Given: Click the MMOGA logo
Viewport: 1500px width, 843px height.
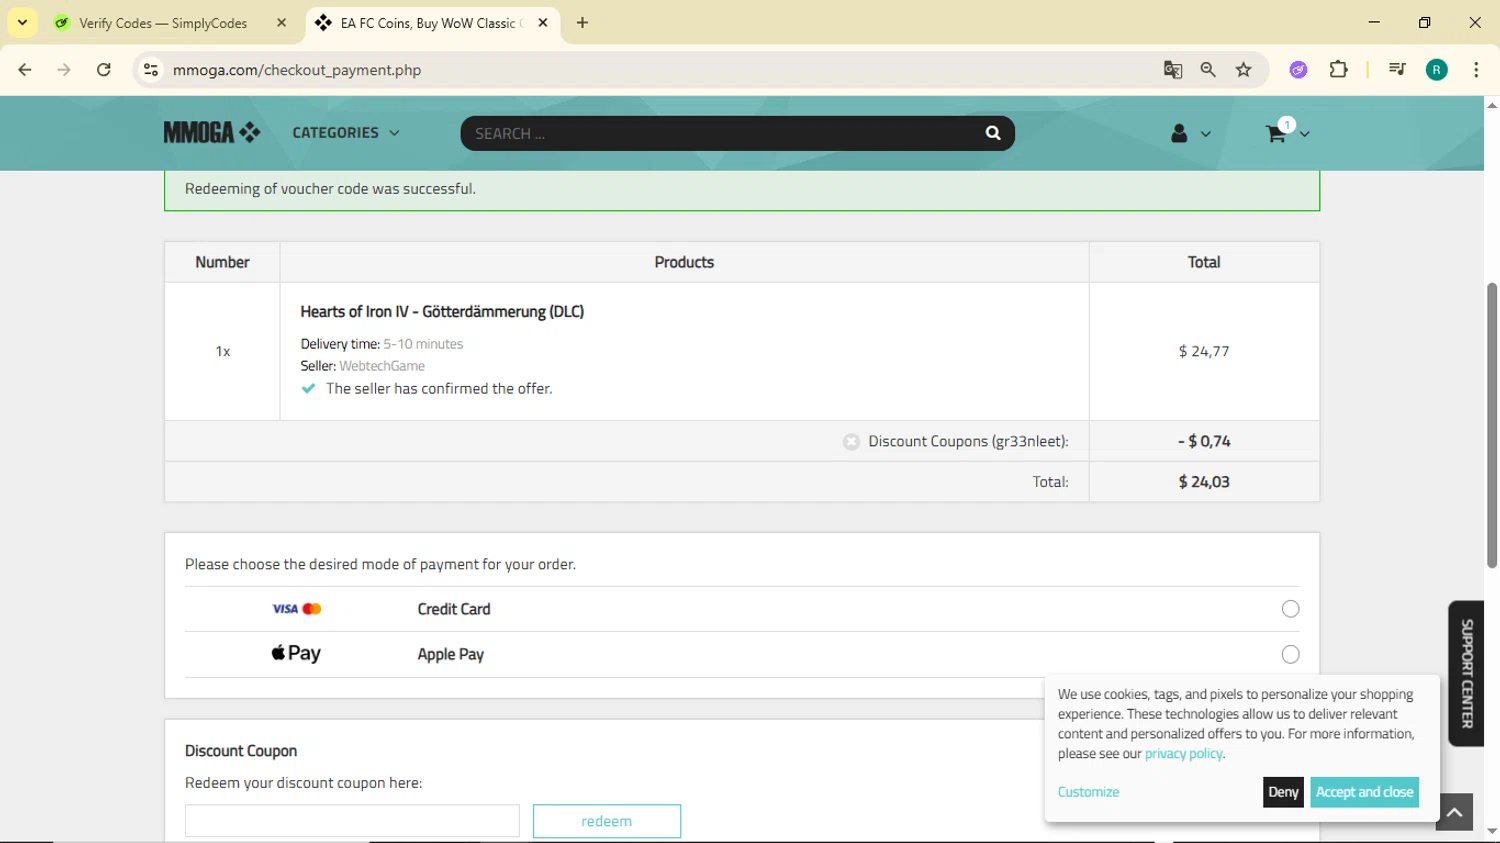Looking at the screenshot, I should 212,132.
